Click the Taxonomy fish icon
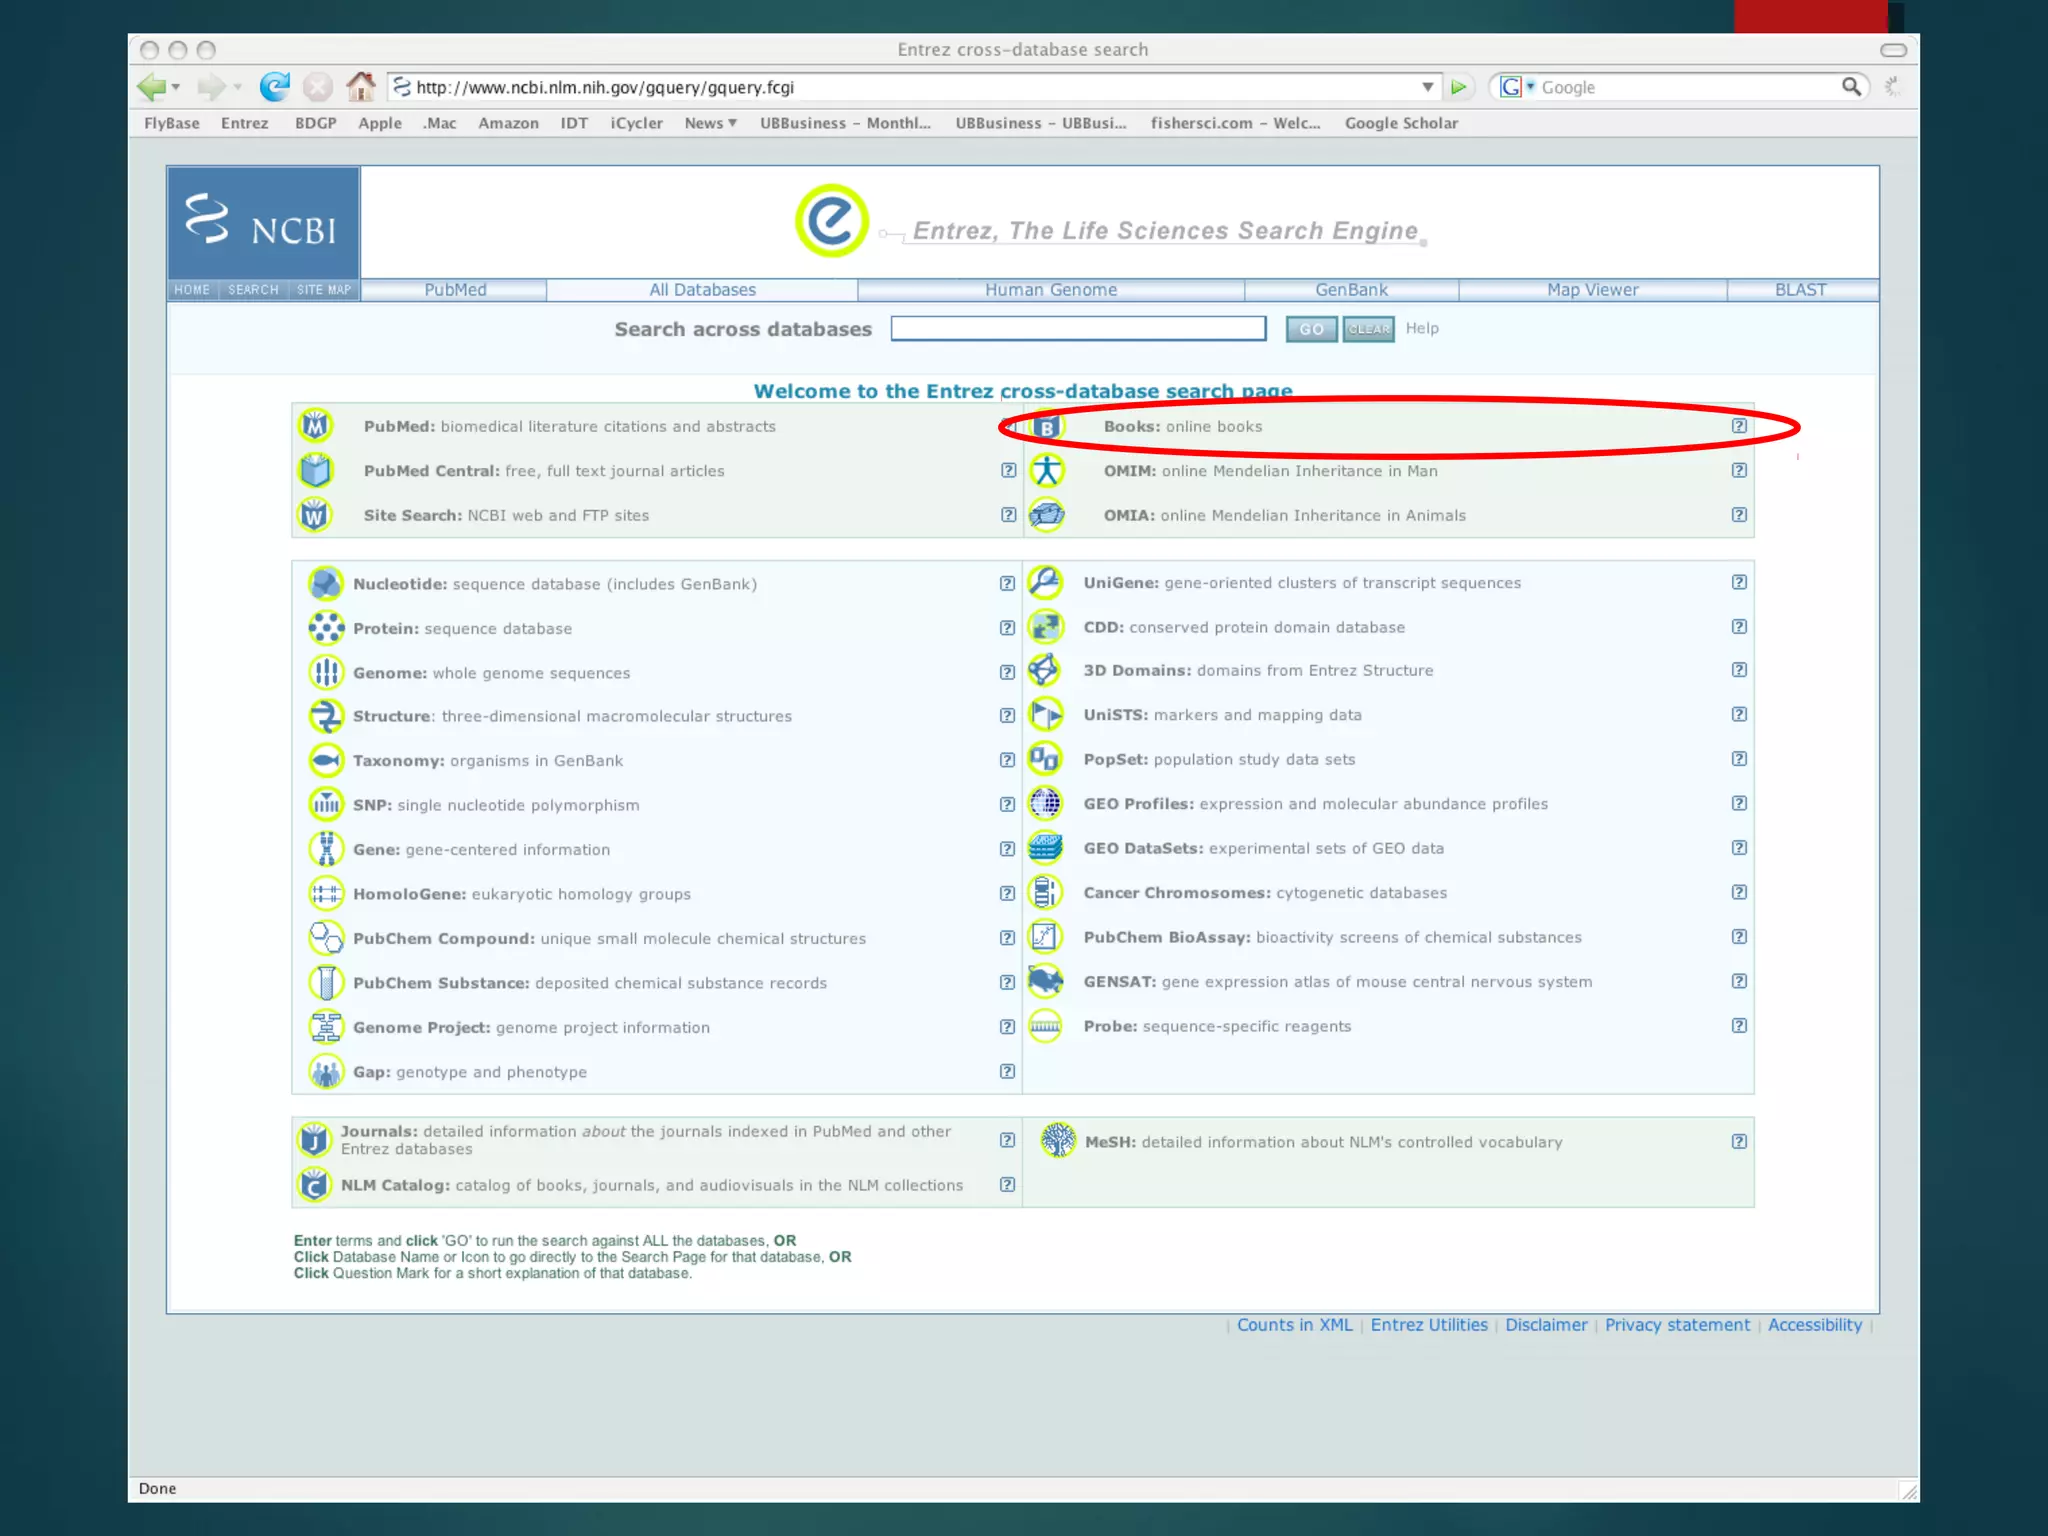Image resolution: width=2048 pixels, height=1536 pixels. [326, 761]
